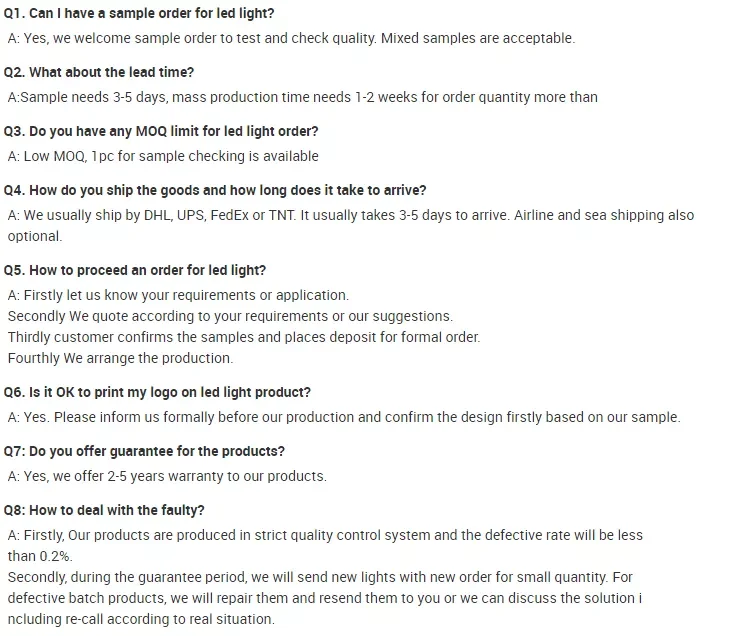Click the 2-5 years warranty answer

(167, 476)
